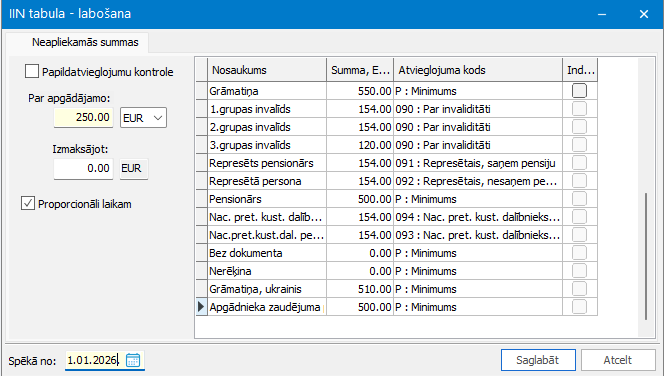Uncheck Proporcionāli laikam option

coord(28,203)
